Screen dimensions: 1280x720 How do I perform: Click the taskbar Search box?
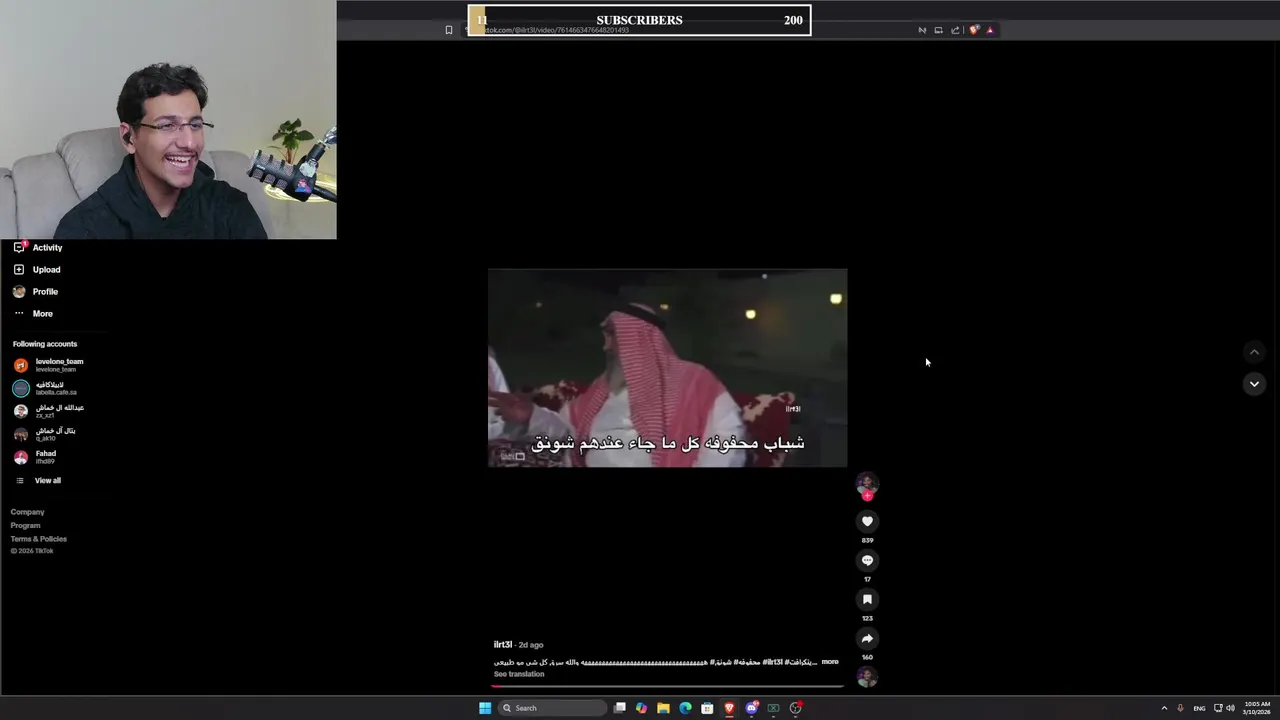(553, 708)
